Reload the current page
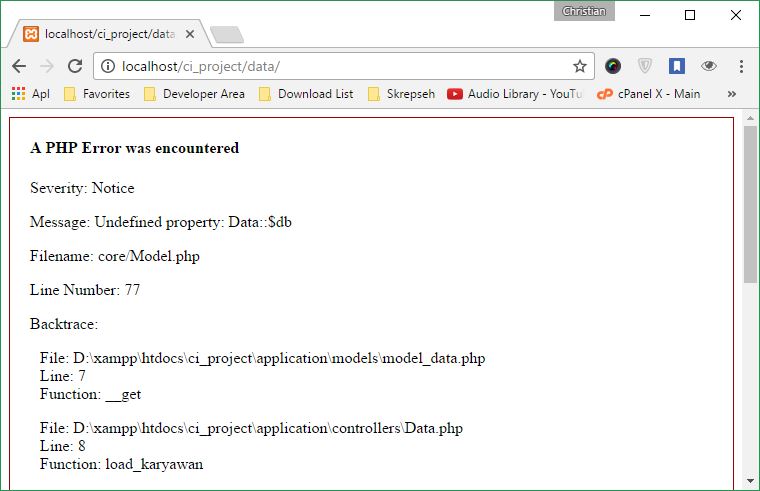Screen dimensions: 760x491 (75, 66)
